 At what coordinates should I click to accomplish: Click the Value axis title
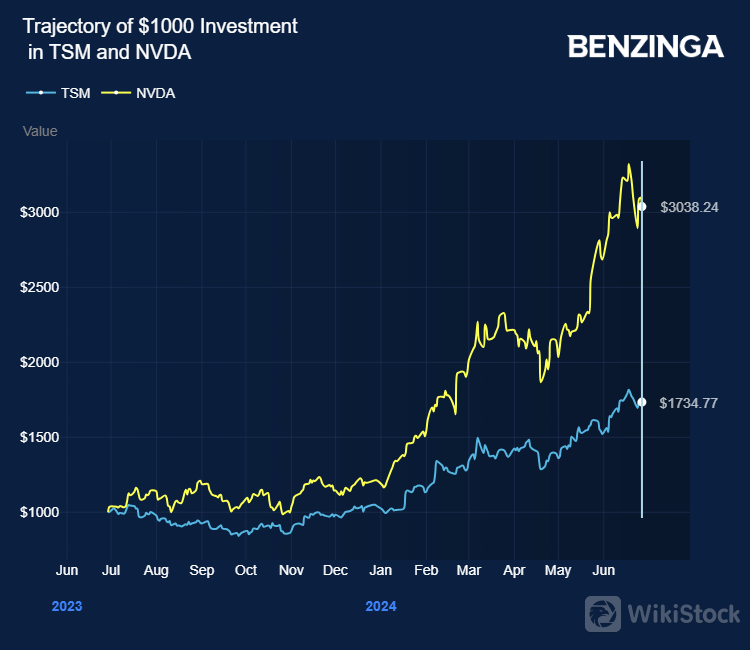point(40,131)
